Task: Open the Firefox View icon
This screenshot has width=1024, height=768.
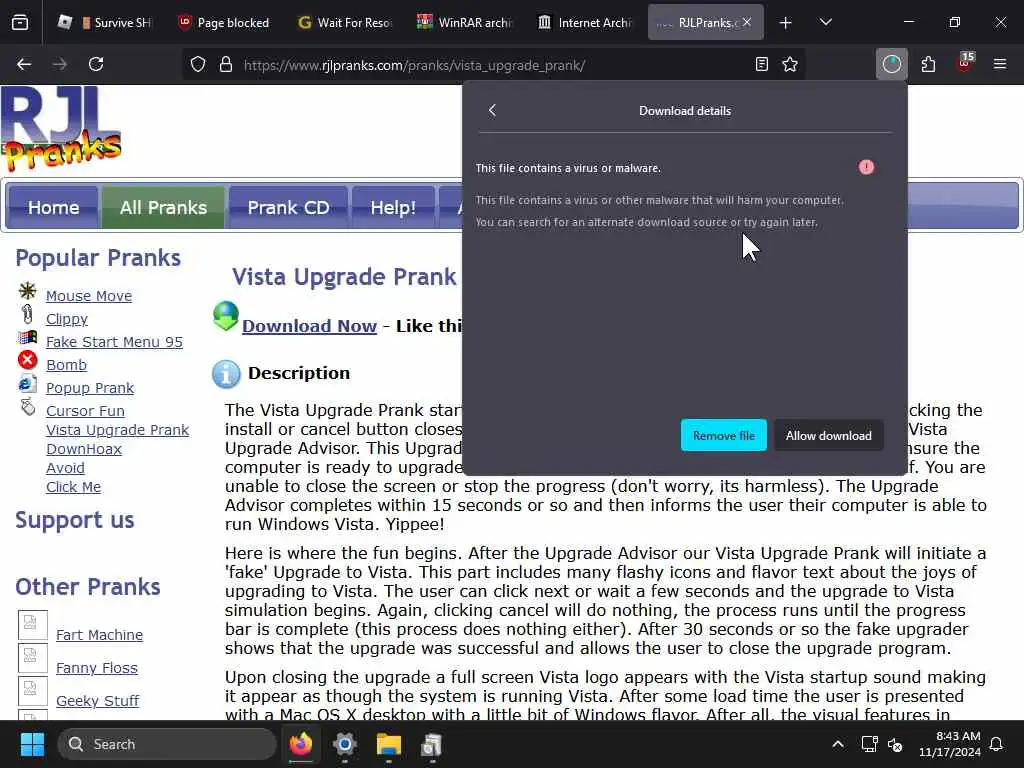Action: (20, 23)
